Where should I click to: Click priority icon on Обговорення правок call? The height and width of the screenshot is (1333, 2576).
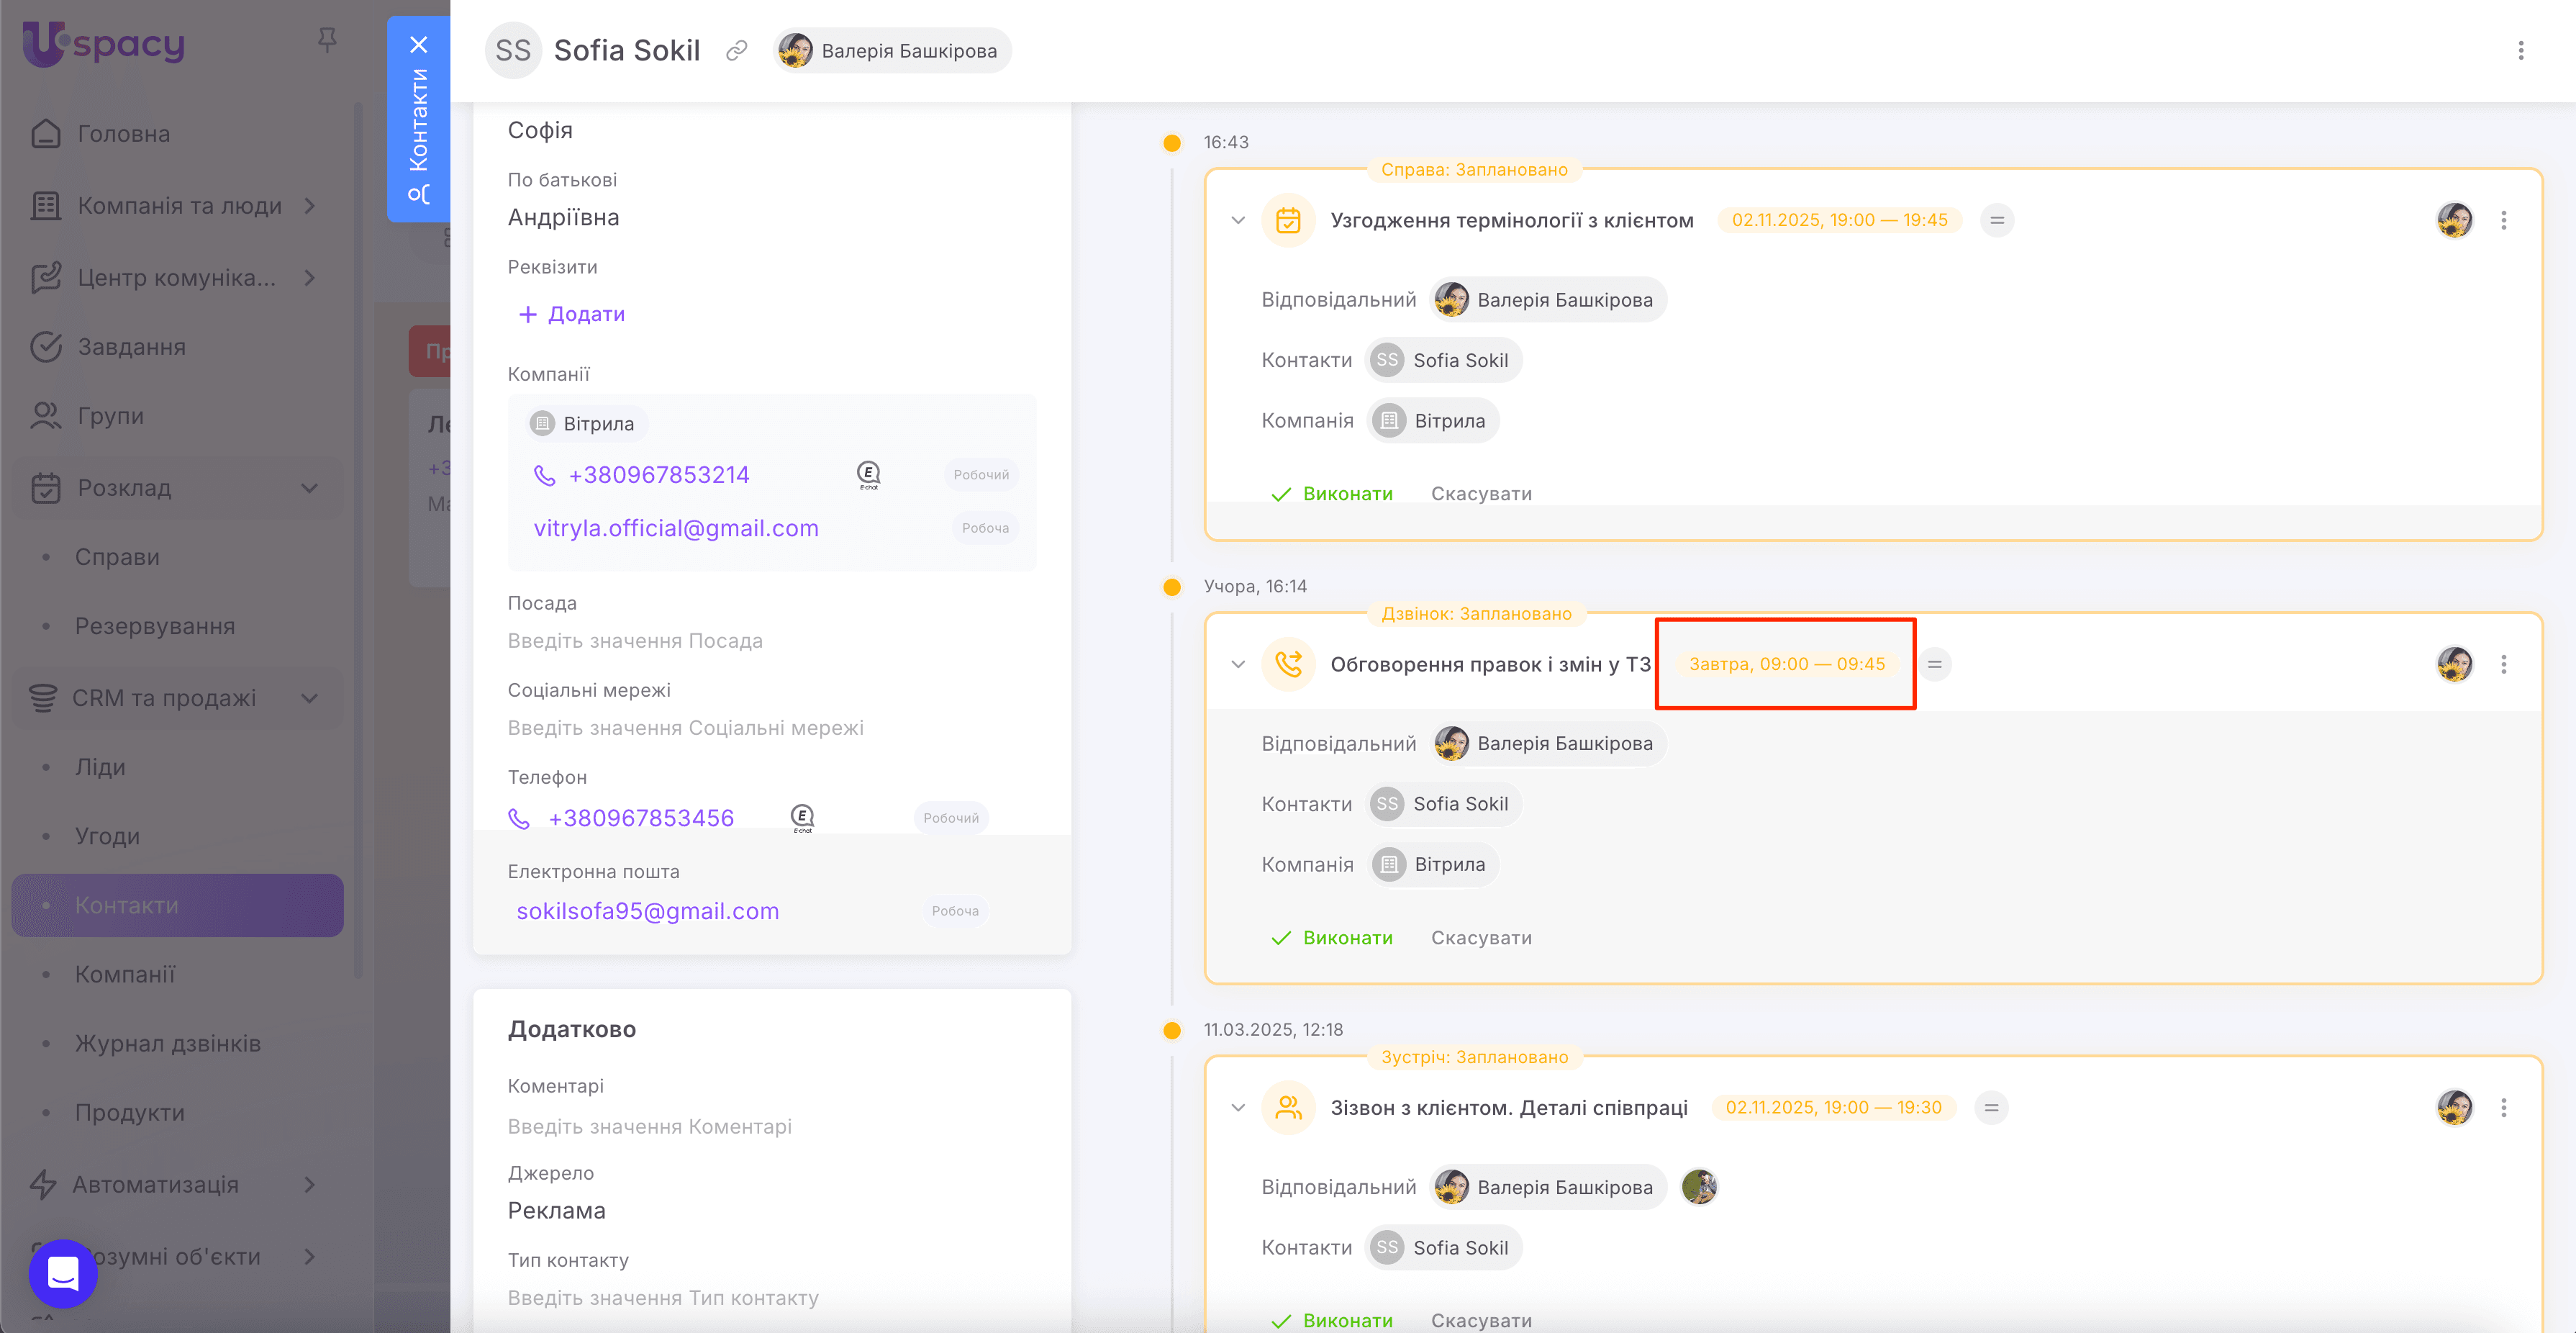coord(1935,664)
